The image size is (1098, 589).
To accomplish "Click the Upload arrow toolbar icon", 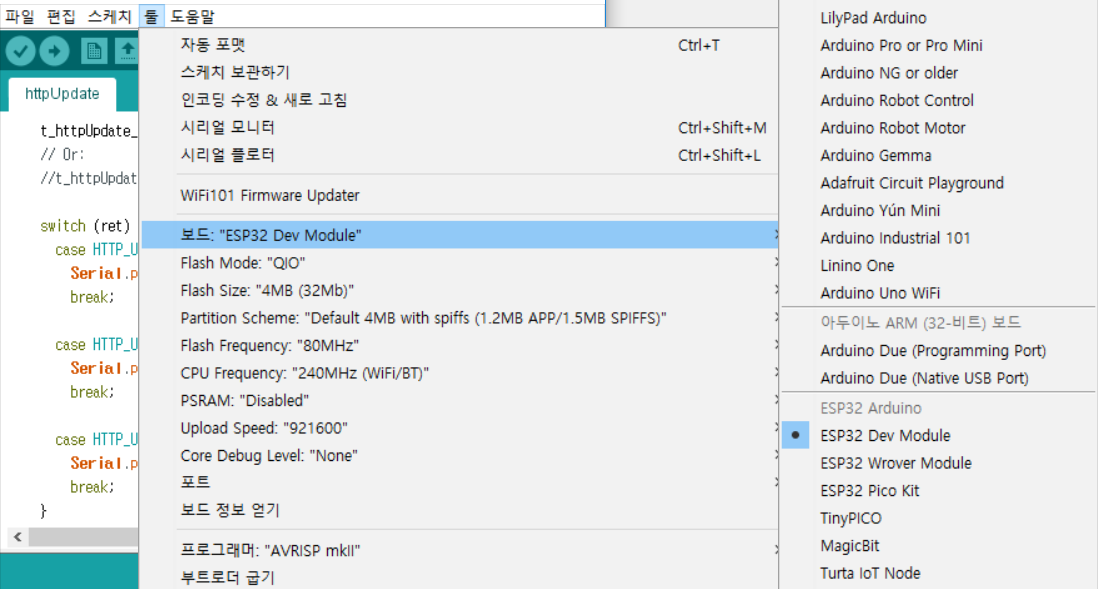I will pyautogui.click(x=54, y=50).
